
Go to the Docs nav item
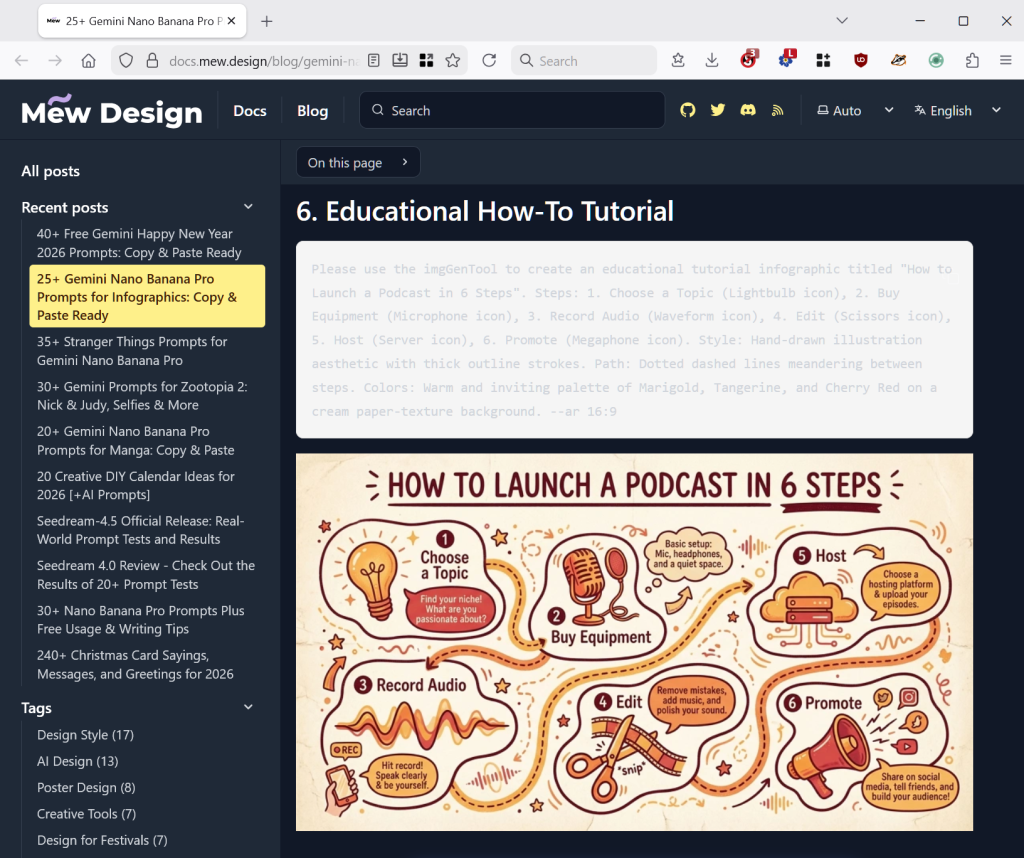coord(250,110)
